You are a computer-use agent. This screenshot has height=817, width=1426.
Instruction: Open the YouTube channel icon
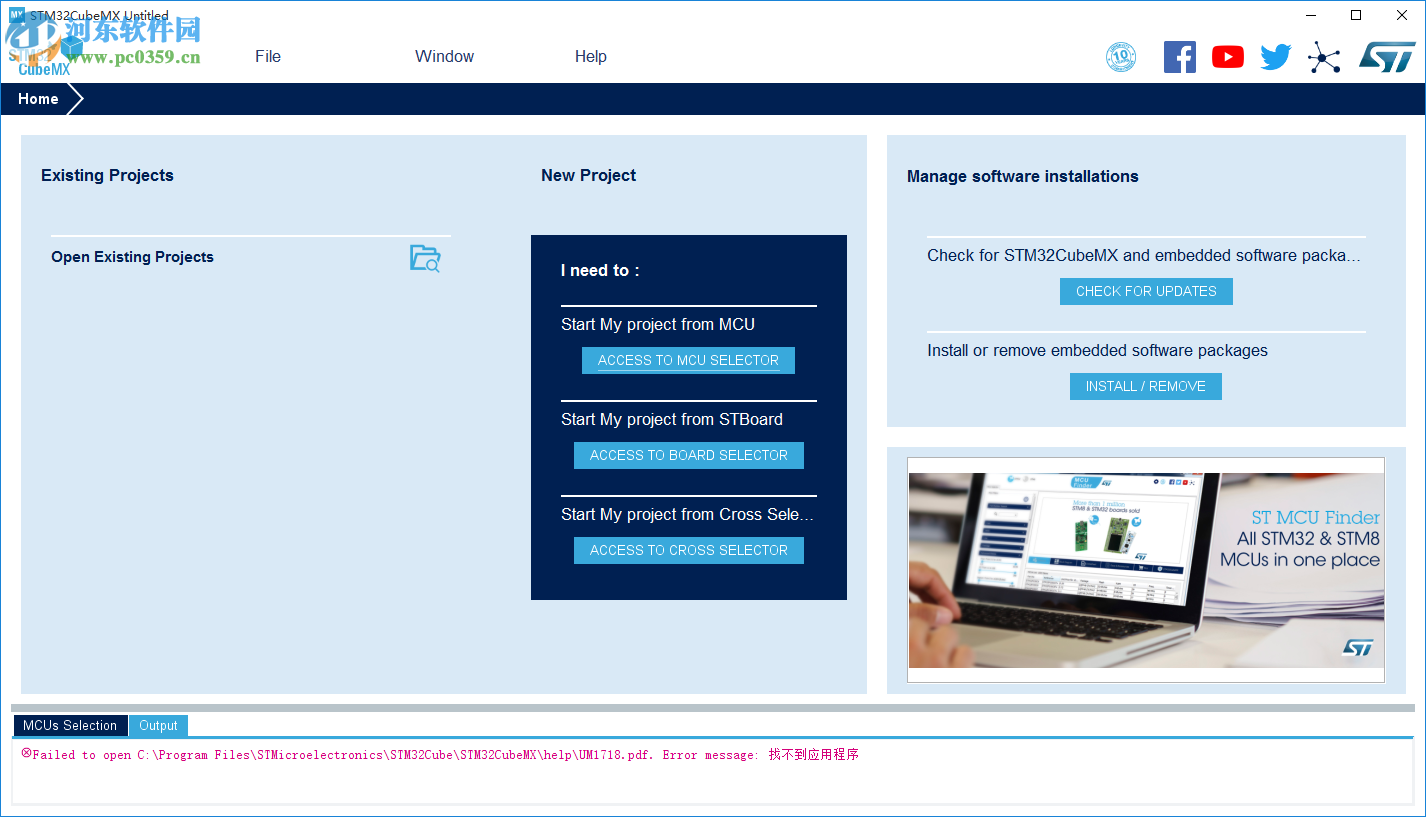click(1228, 57)
